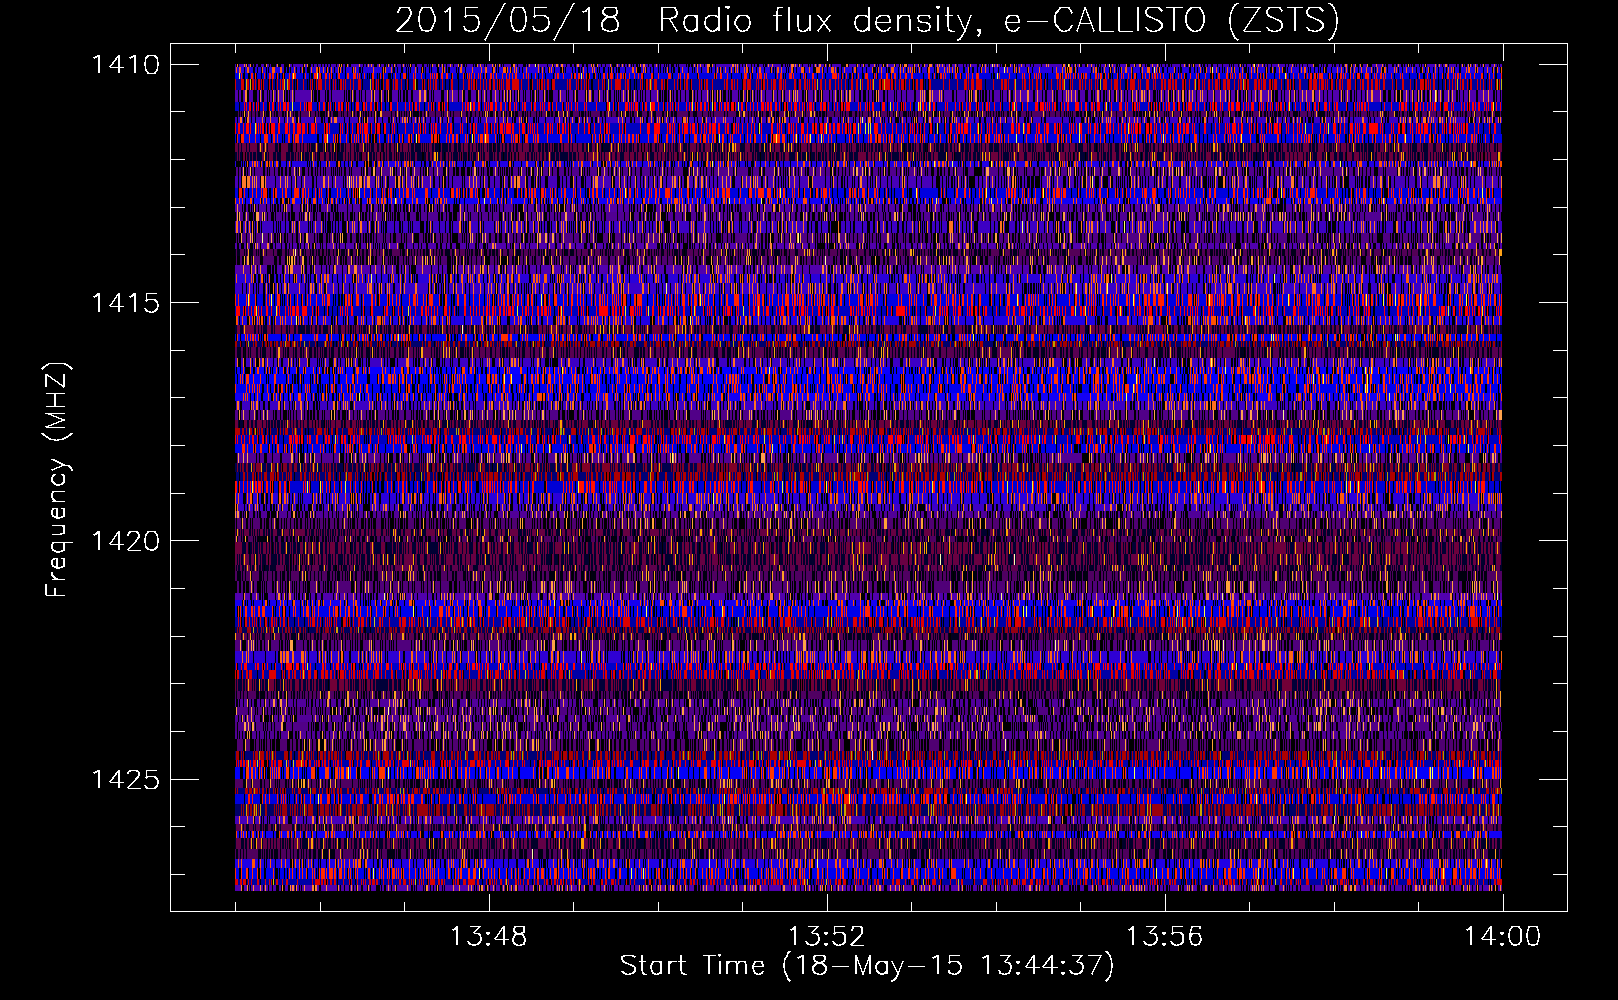Click the 1410 frequency tick label

[125, 65]
